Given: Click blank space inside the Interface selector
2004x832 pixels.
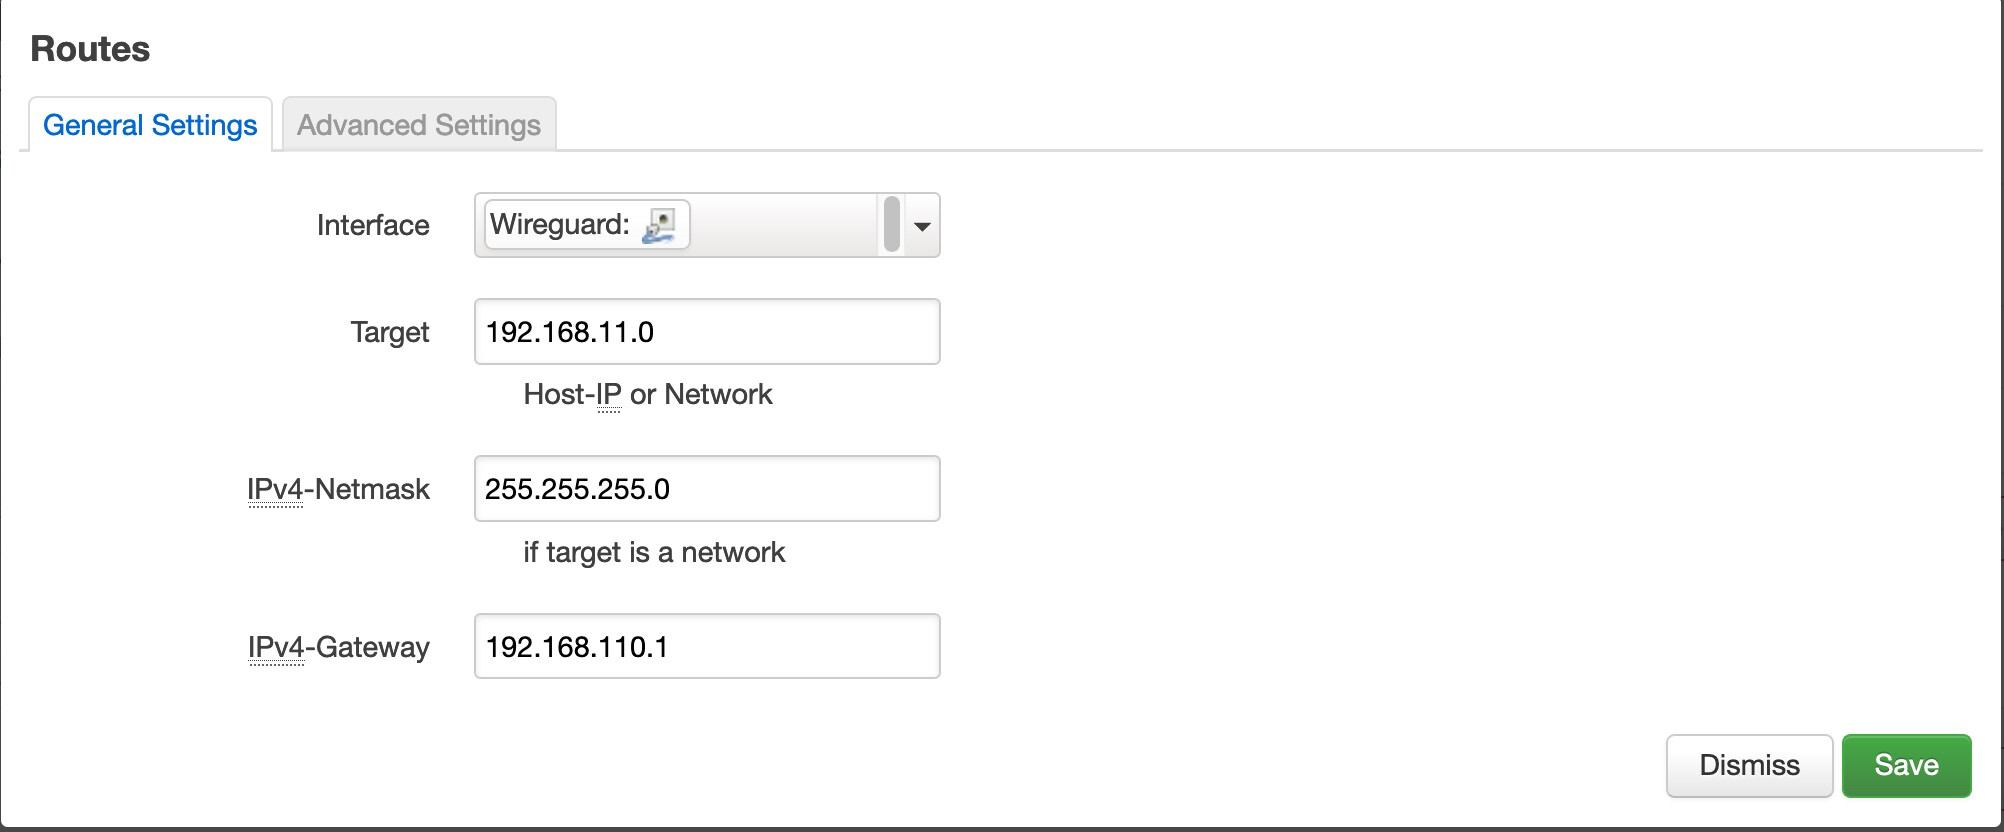Looking at the screenshot, I should 780,225.
